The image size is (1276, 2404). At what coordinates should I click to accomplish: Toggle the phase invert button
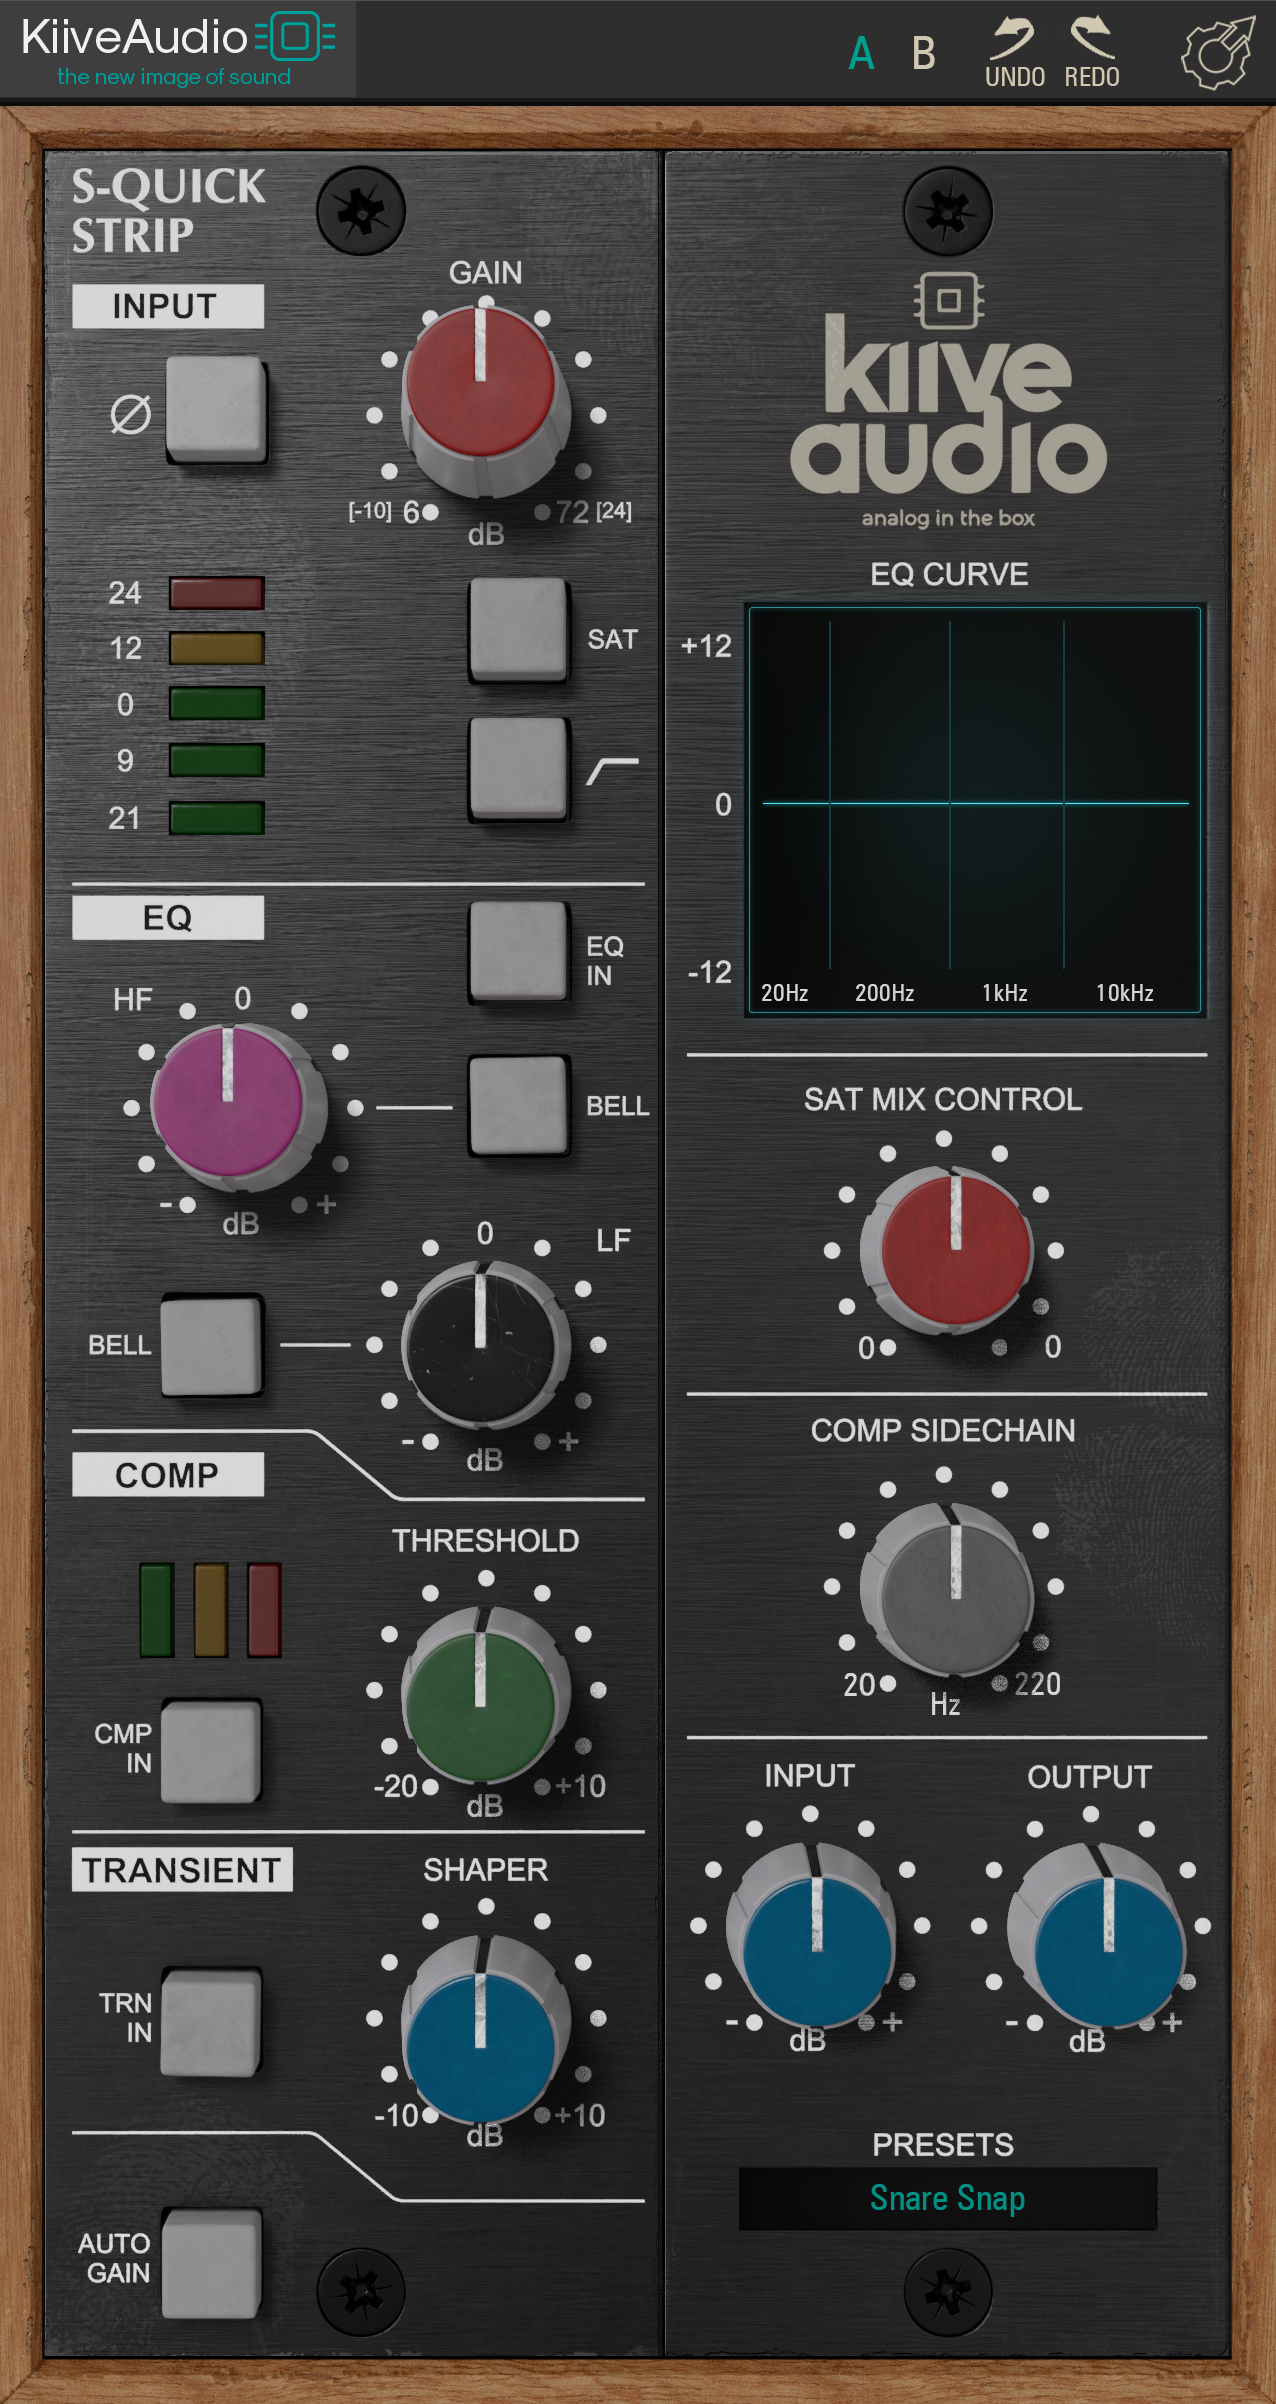(x=216, y=410)
